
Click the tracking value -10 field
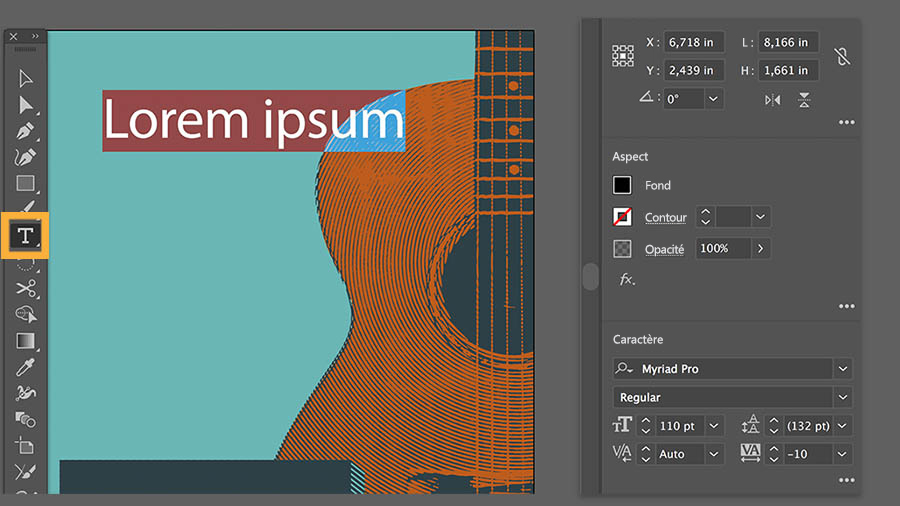coord(808,454)
